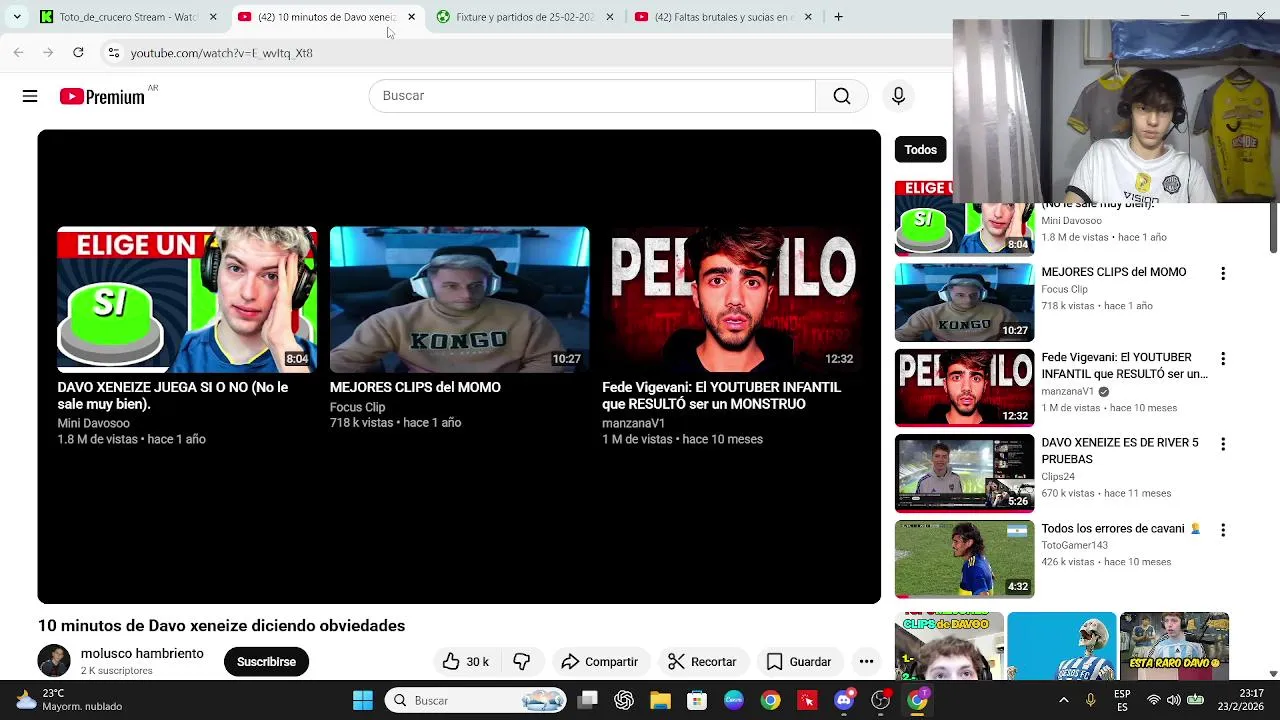1280x720 pixels.
Task: Go back in browser history
Action: click(19, 52)
